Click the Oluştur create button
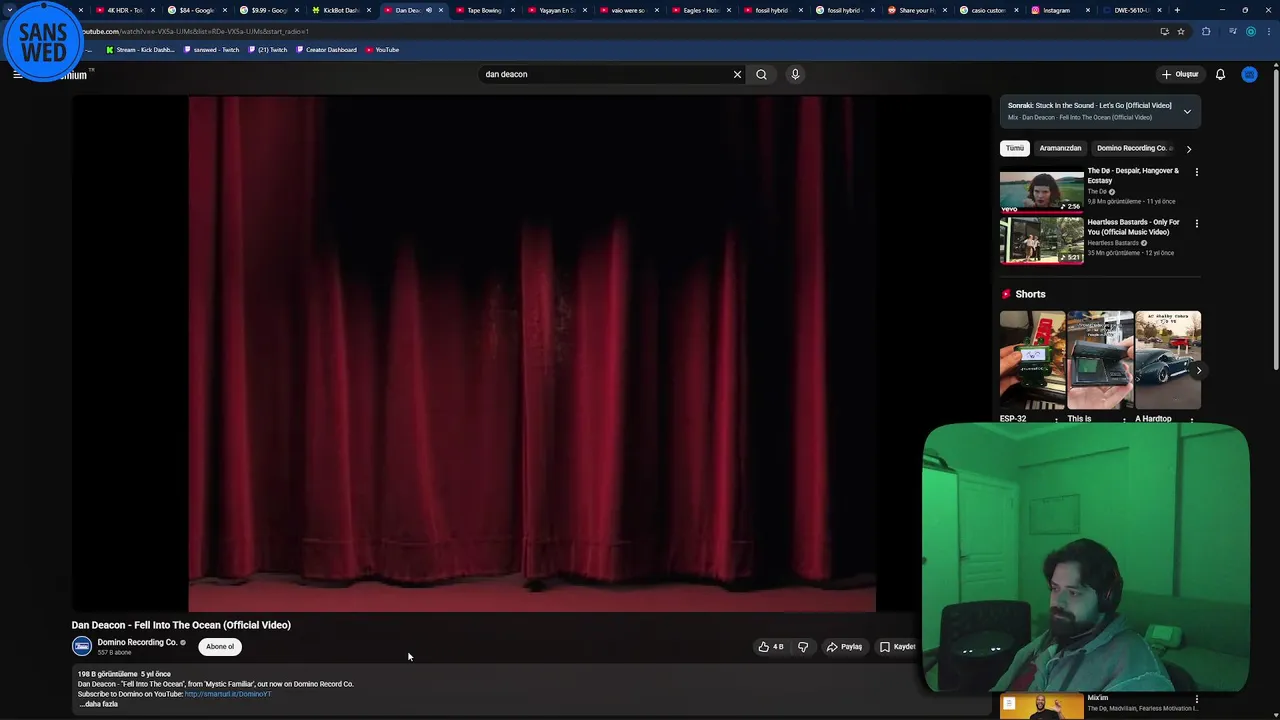Viewport: 1280px width, 720px height. coord(1180,74)
